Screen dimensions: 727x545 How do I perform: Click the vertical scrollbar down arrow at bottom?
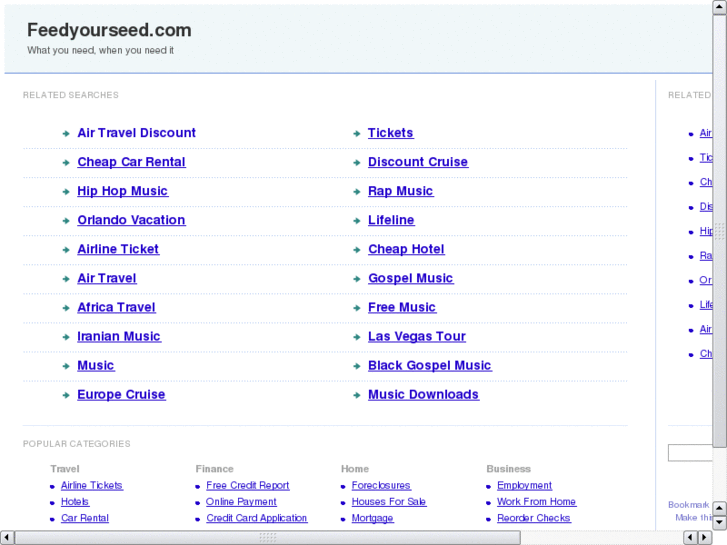point(720,523)
